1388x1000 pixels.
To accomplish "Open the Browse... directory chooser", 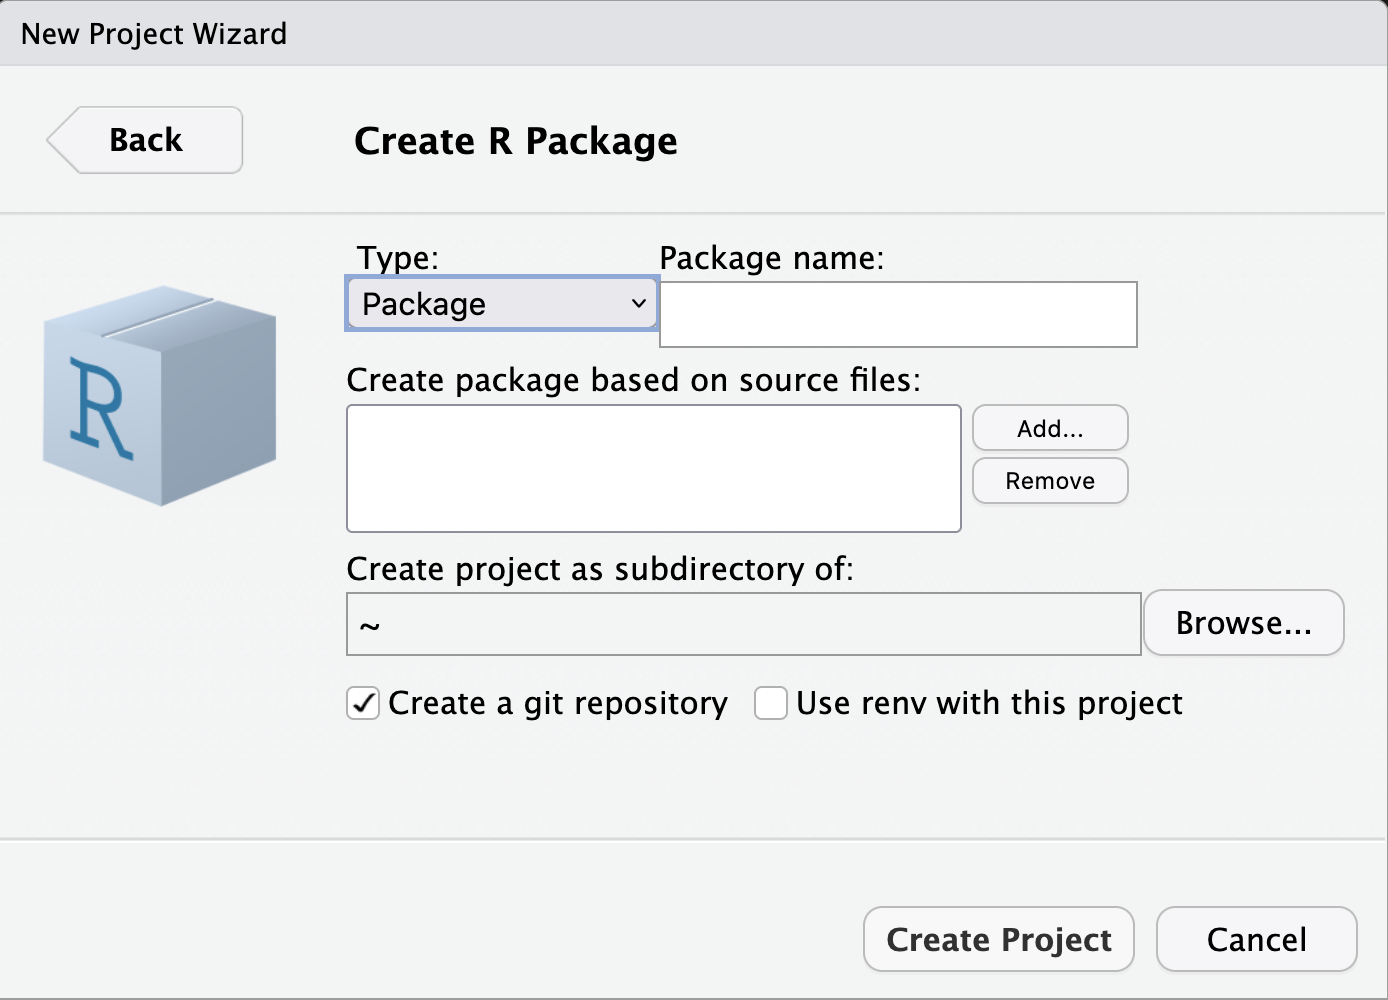I will 1244,623.
